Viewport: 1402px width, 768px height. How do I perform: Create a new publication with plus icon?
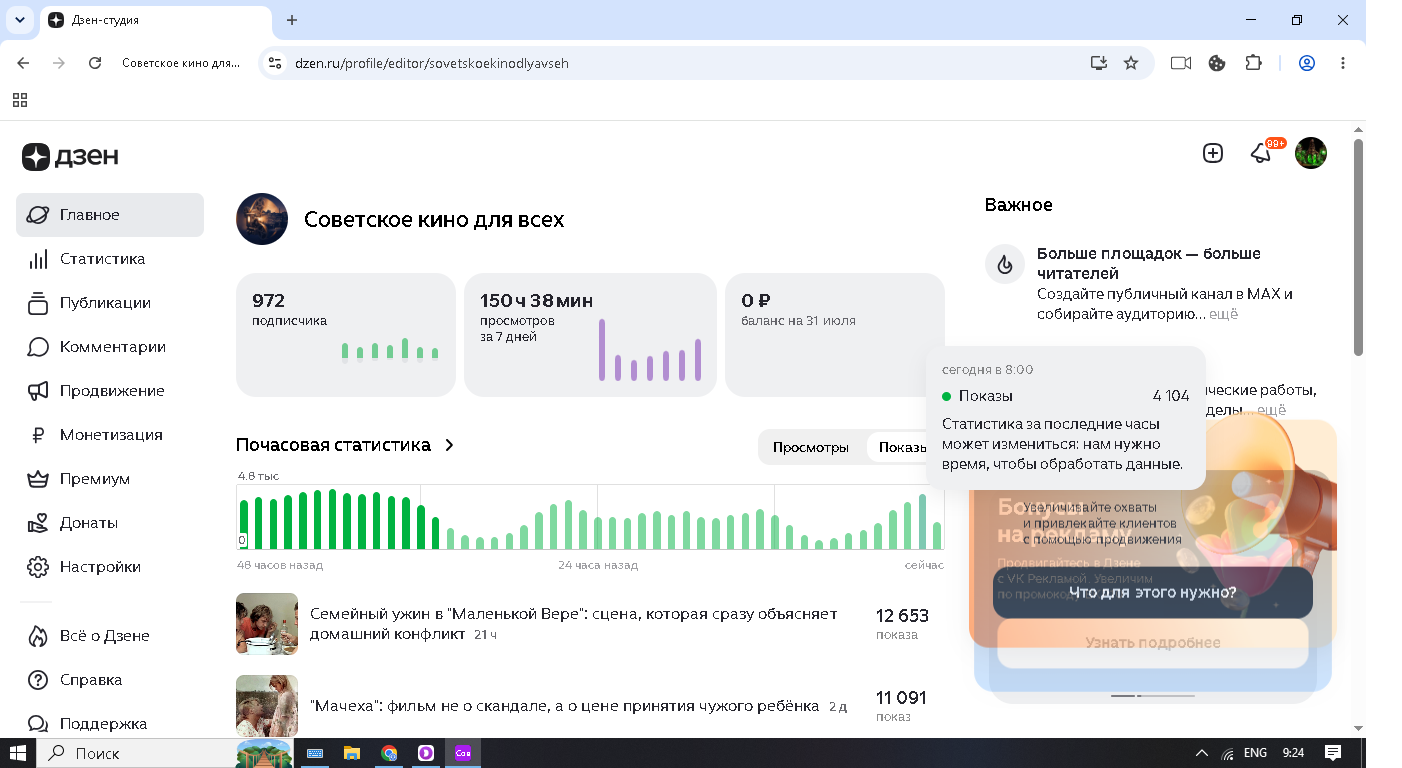tap(1213, 153)
